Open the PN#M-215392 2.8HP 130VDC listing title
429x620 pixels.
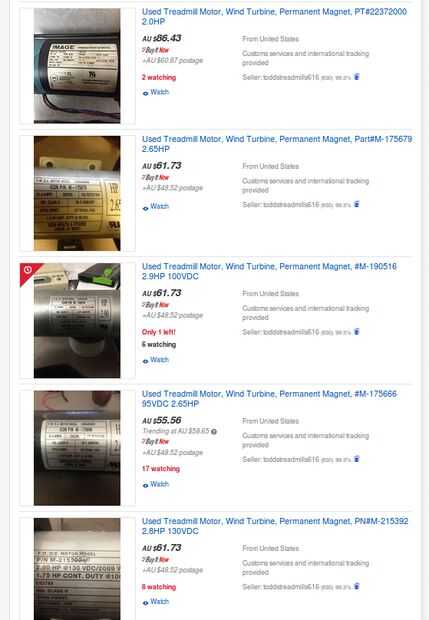tap(275, 526)
